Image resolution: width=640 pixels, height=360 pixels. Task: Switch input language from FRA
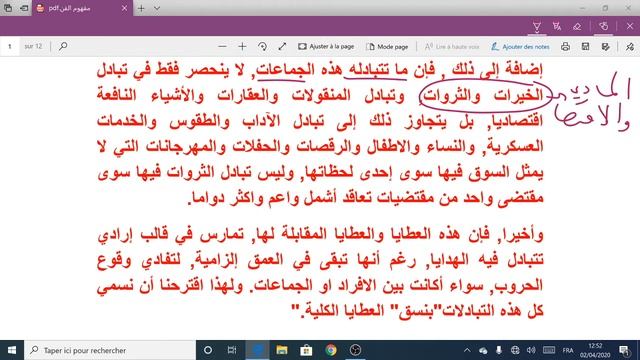coord(568,350)
